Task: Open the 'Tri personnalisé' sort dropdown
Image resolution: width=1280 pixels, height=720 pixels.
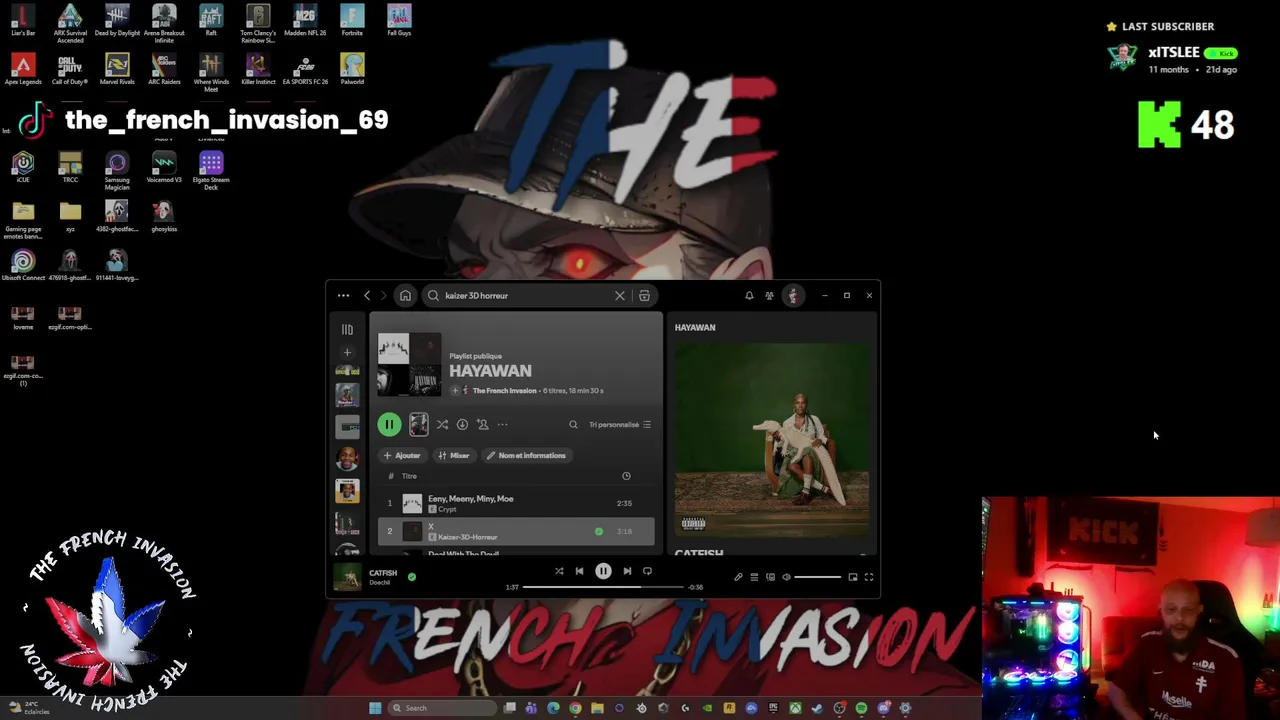Action: (x=620, y=425)
